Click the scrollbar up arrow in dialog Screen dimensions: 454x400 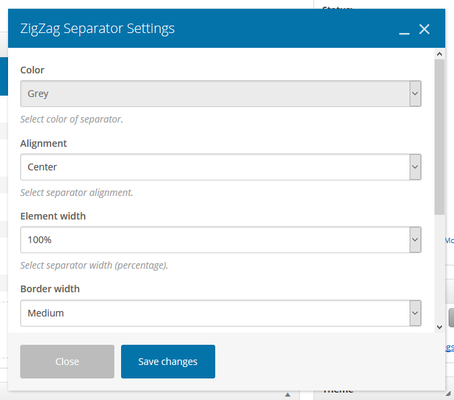(x=439, y=54)
